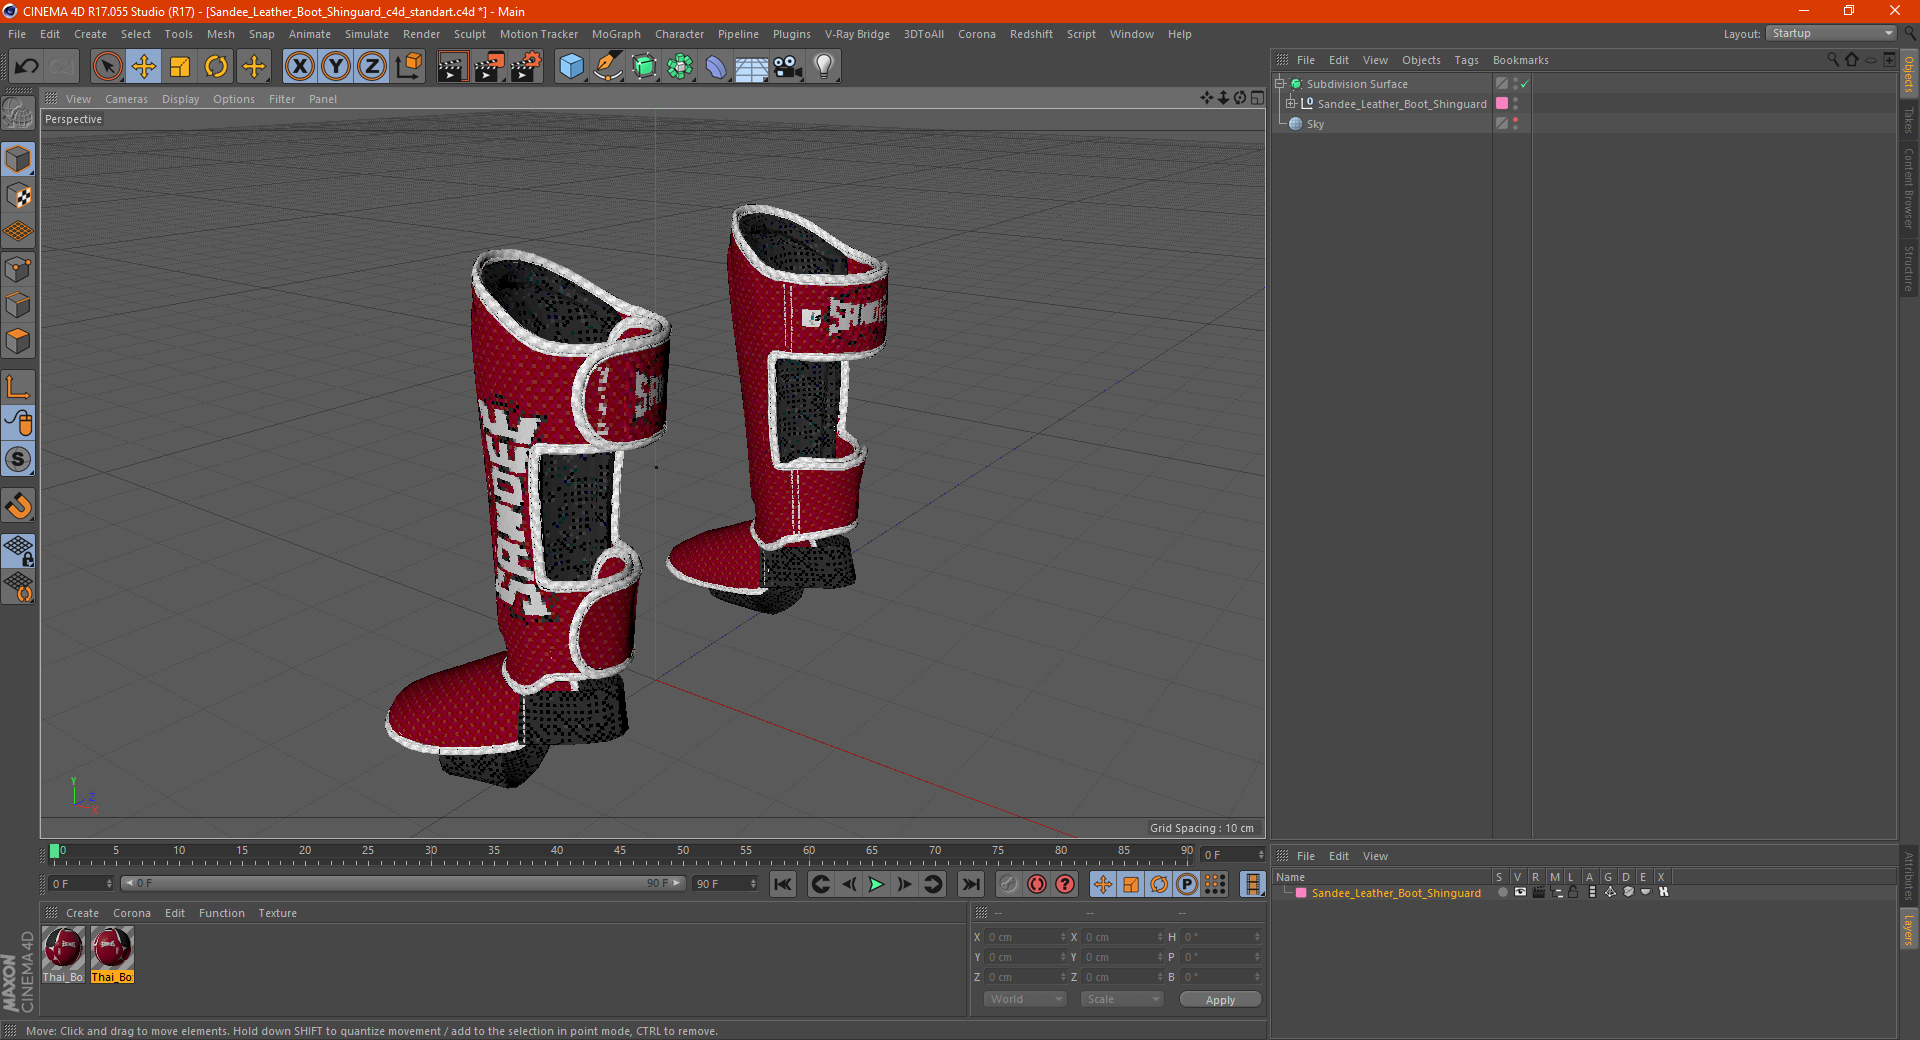Click X position input field

point(1027,937)
